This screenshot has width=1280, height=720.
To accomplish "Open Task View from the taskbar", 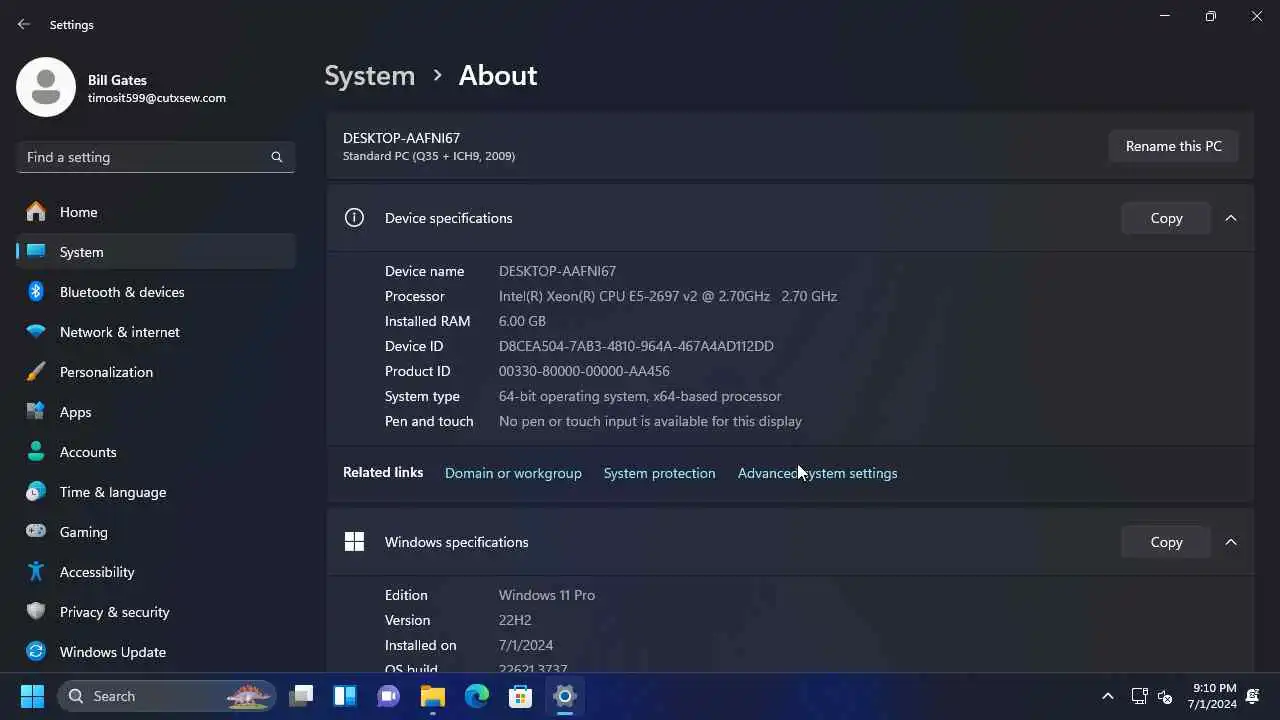I will [x=301, y=696].
